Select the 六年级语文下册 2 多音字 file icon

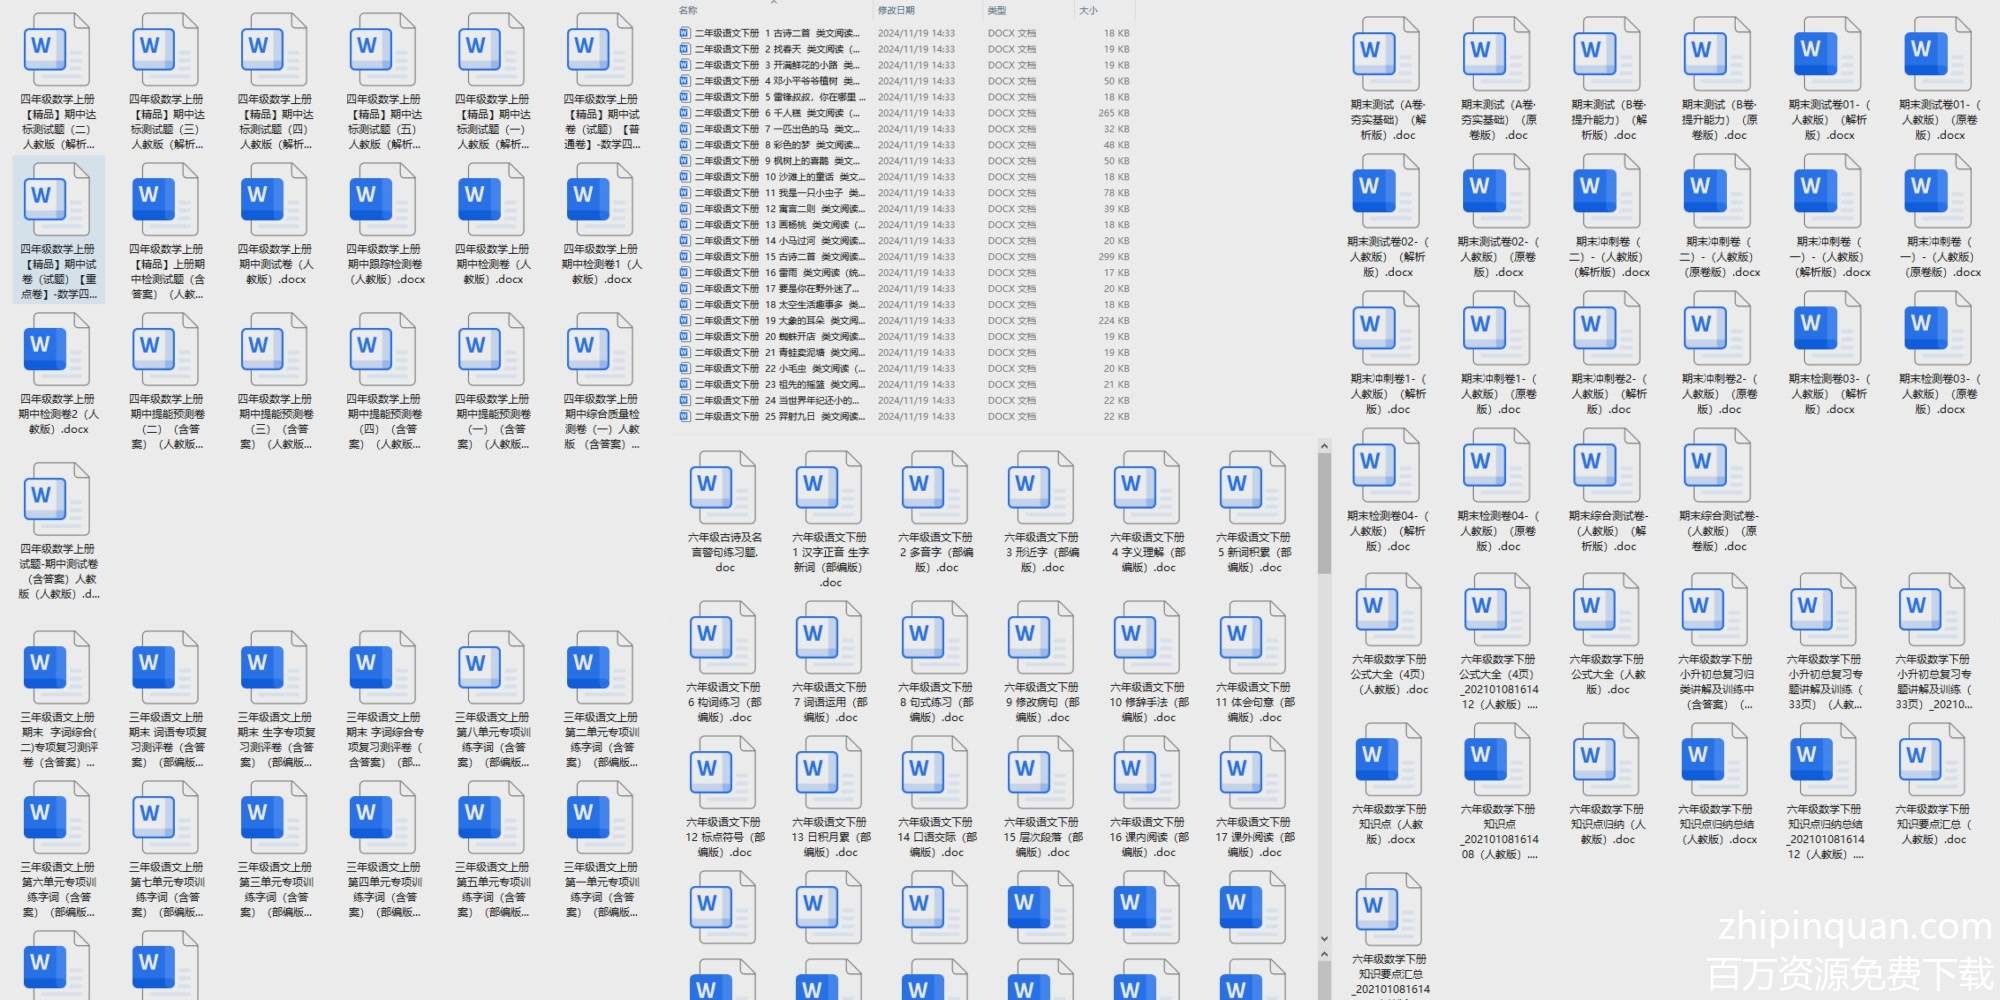coord(936,488)
